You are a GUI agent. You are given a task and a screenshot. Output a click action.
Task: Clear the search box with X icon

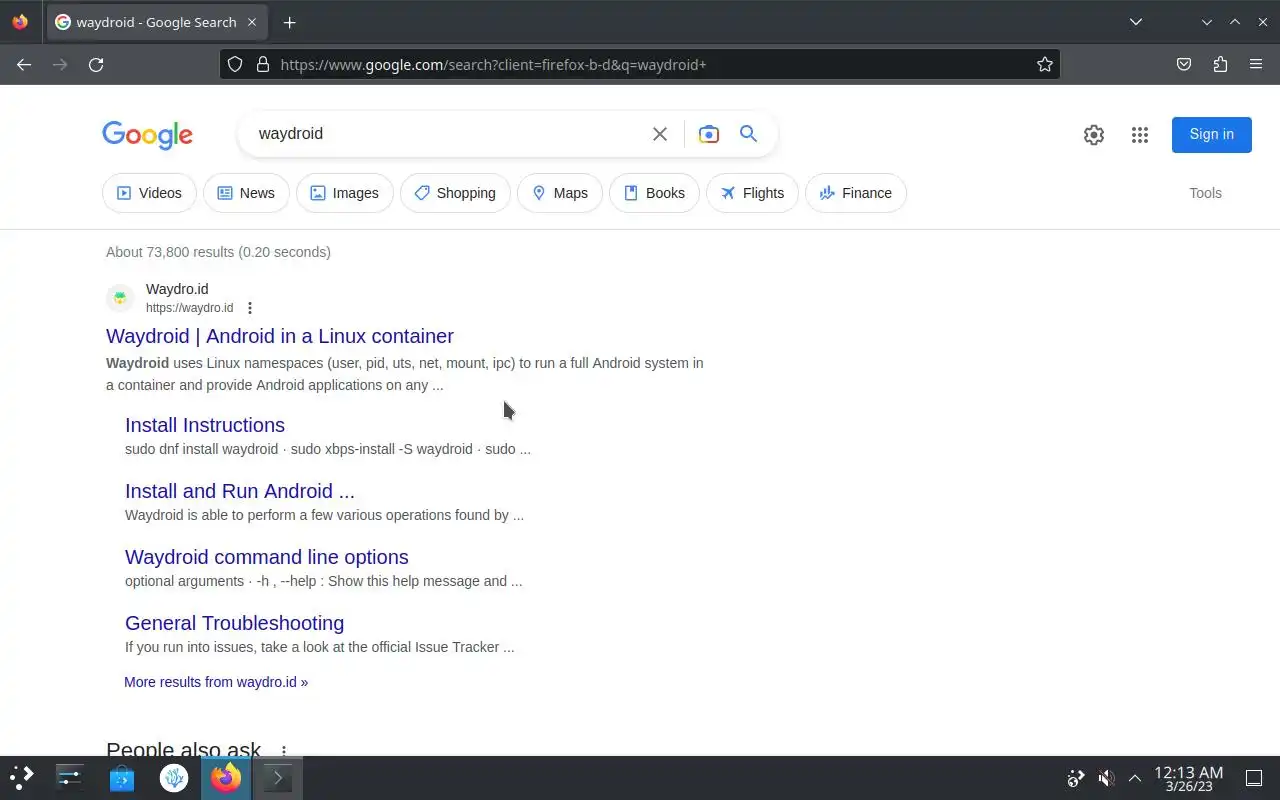[x=660, y=134]
